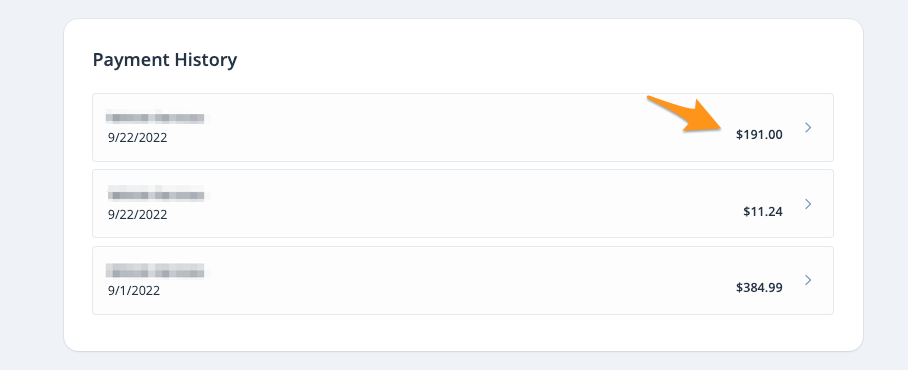Click the gray page background outside the card
Screen dimensions: 908x370
(31, 185)
